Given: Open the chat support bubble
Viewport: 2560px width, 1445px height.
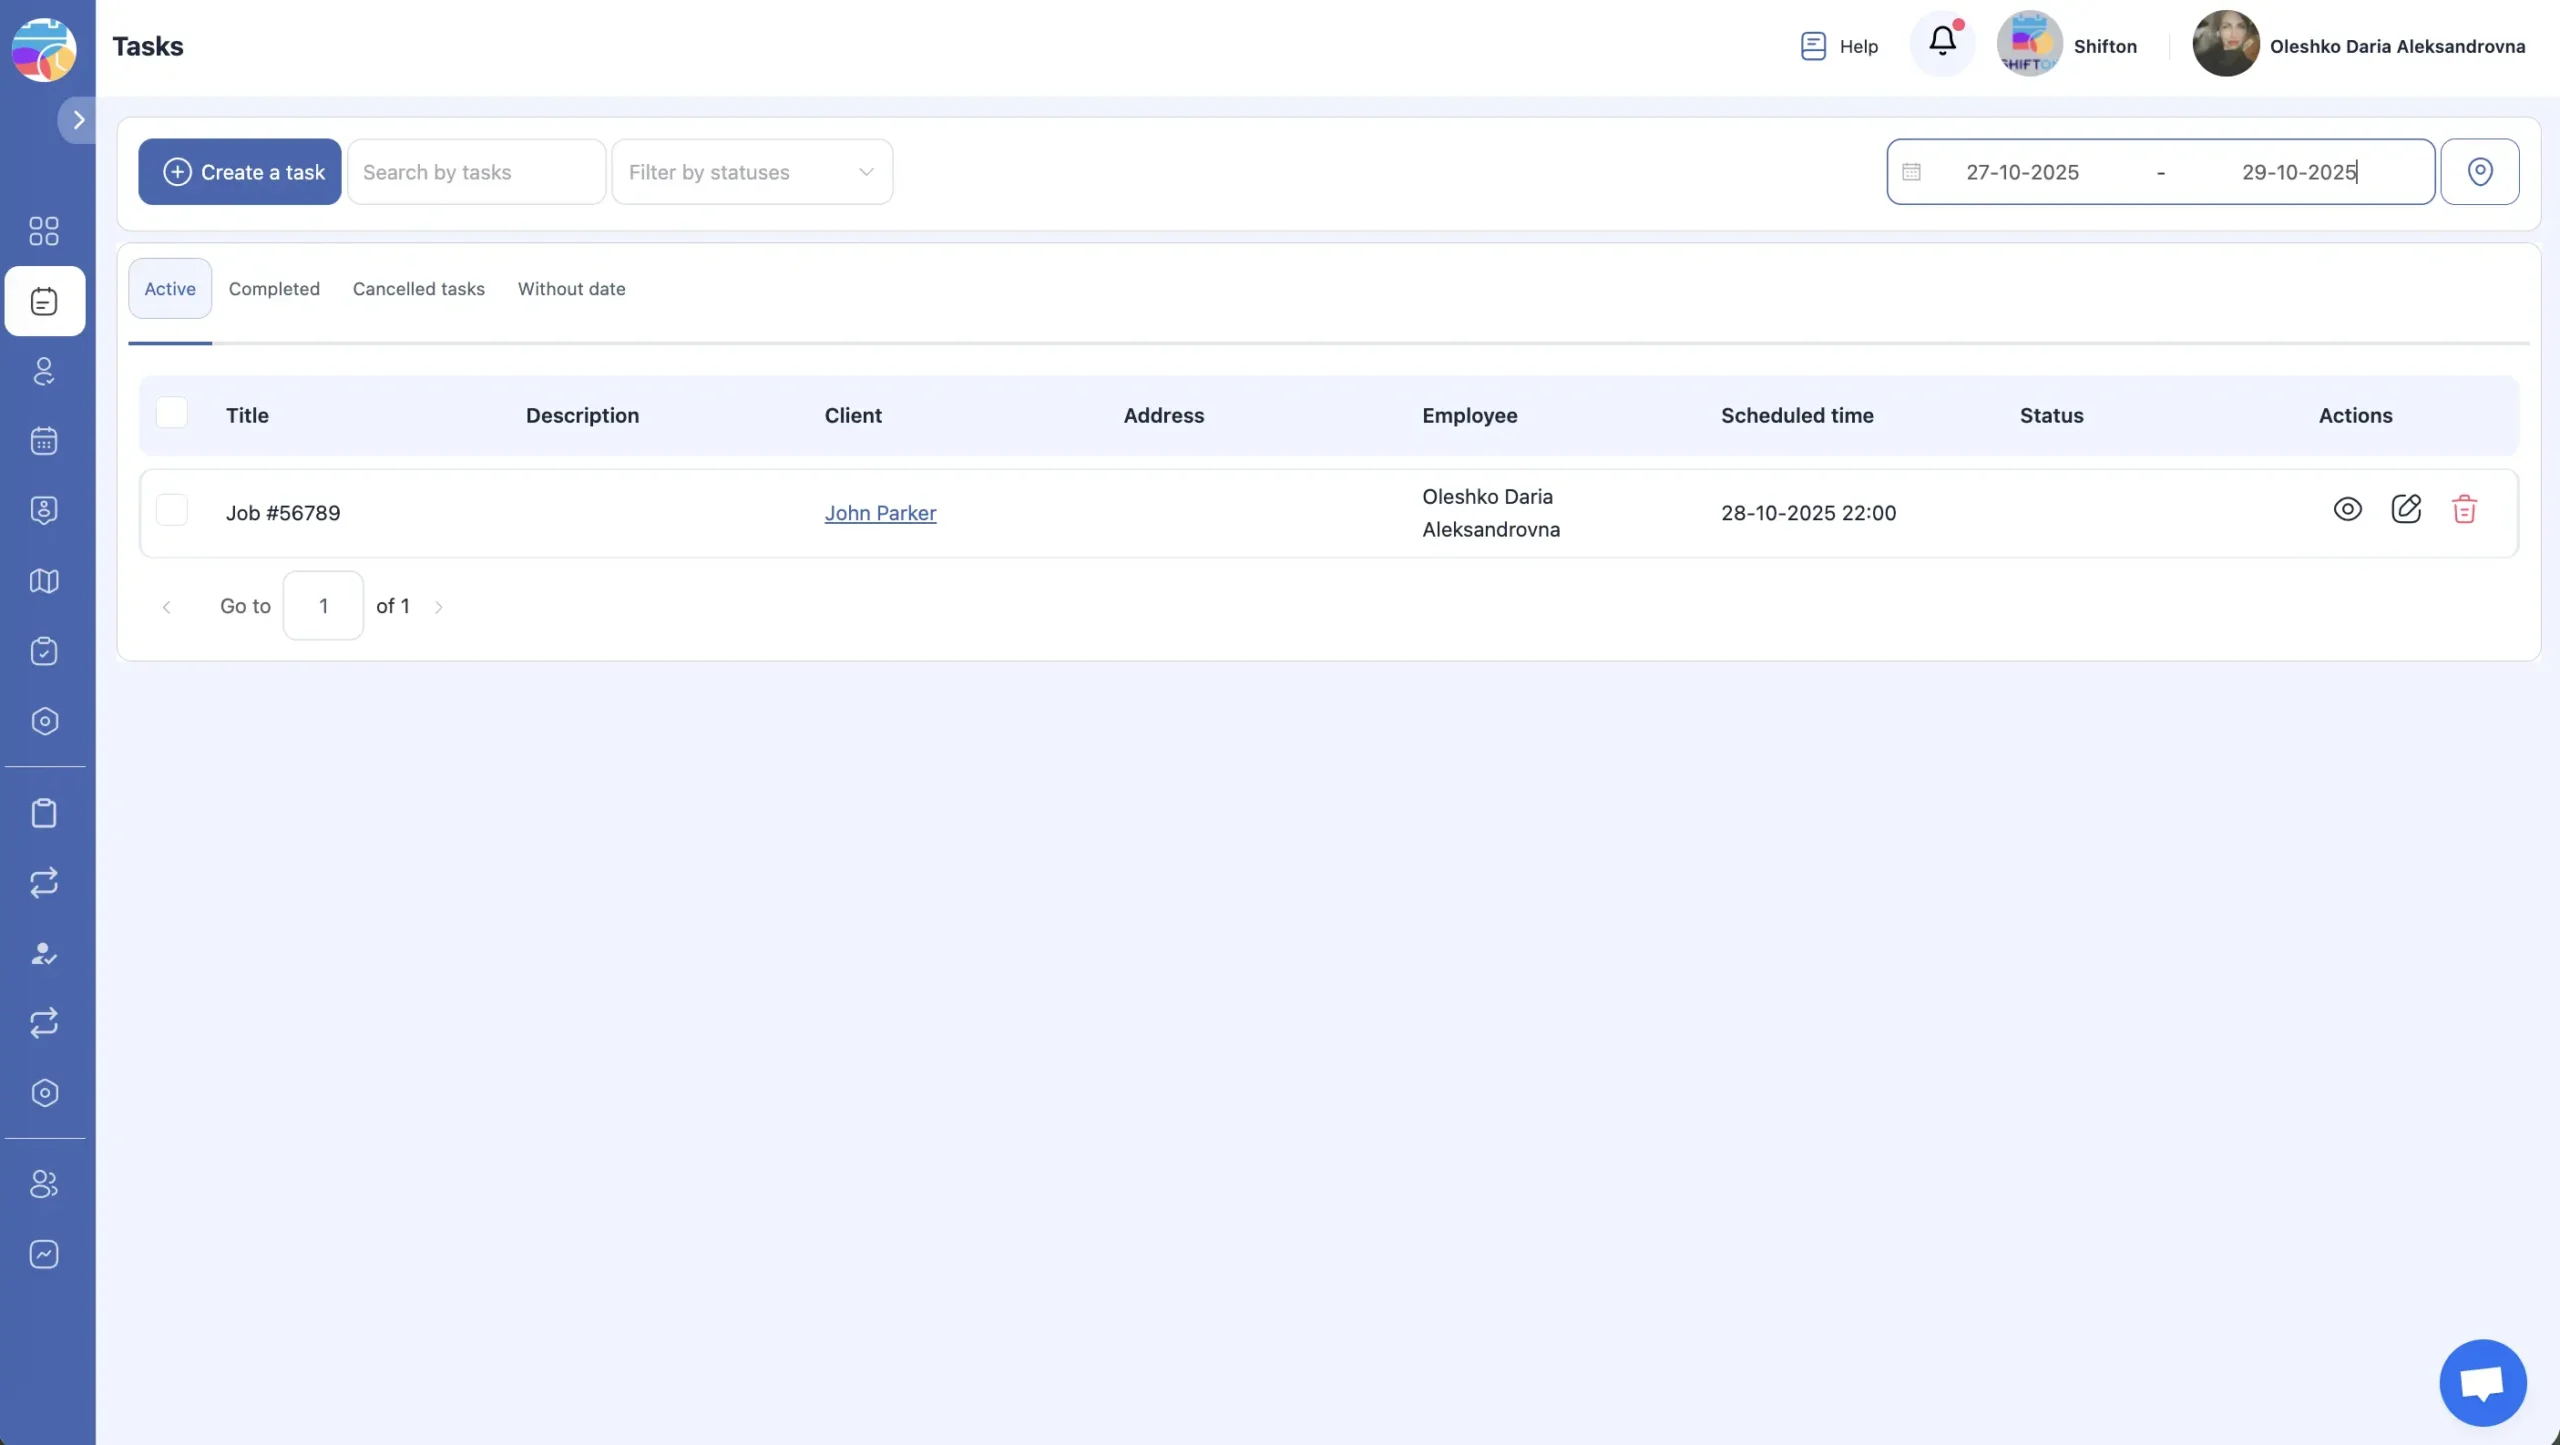Looking at the screenshot, I should pyautogui.click(x=2482, y=1383).
